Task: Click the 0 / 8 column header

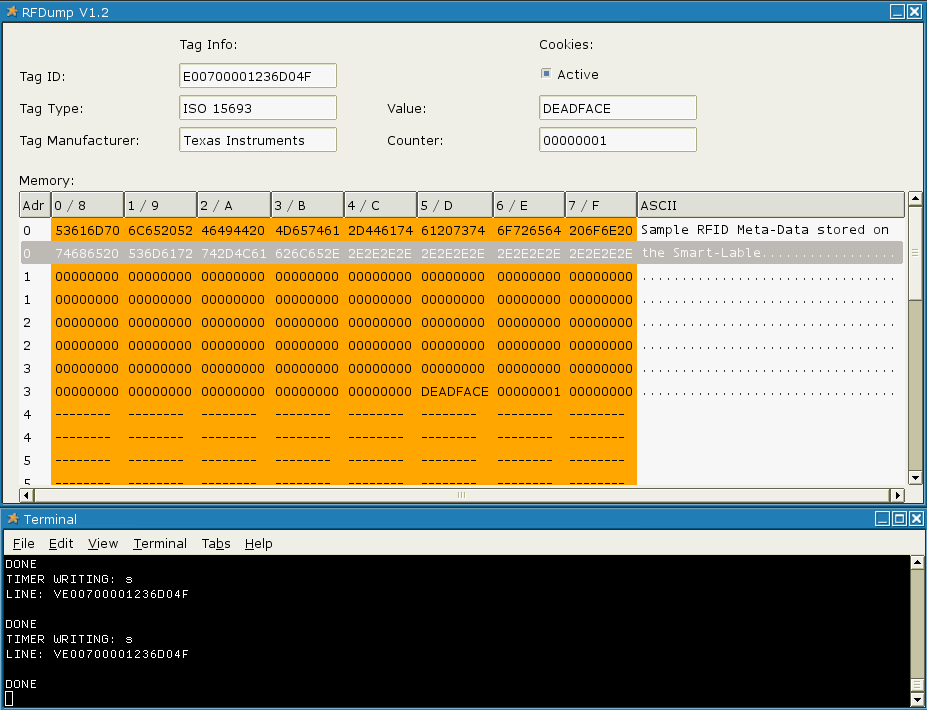Action: coord(87,205)
